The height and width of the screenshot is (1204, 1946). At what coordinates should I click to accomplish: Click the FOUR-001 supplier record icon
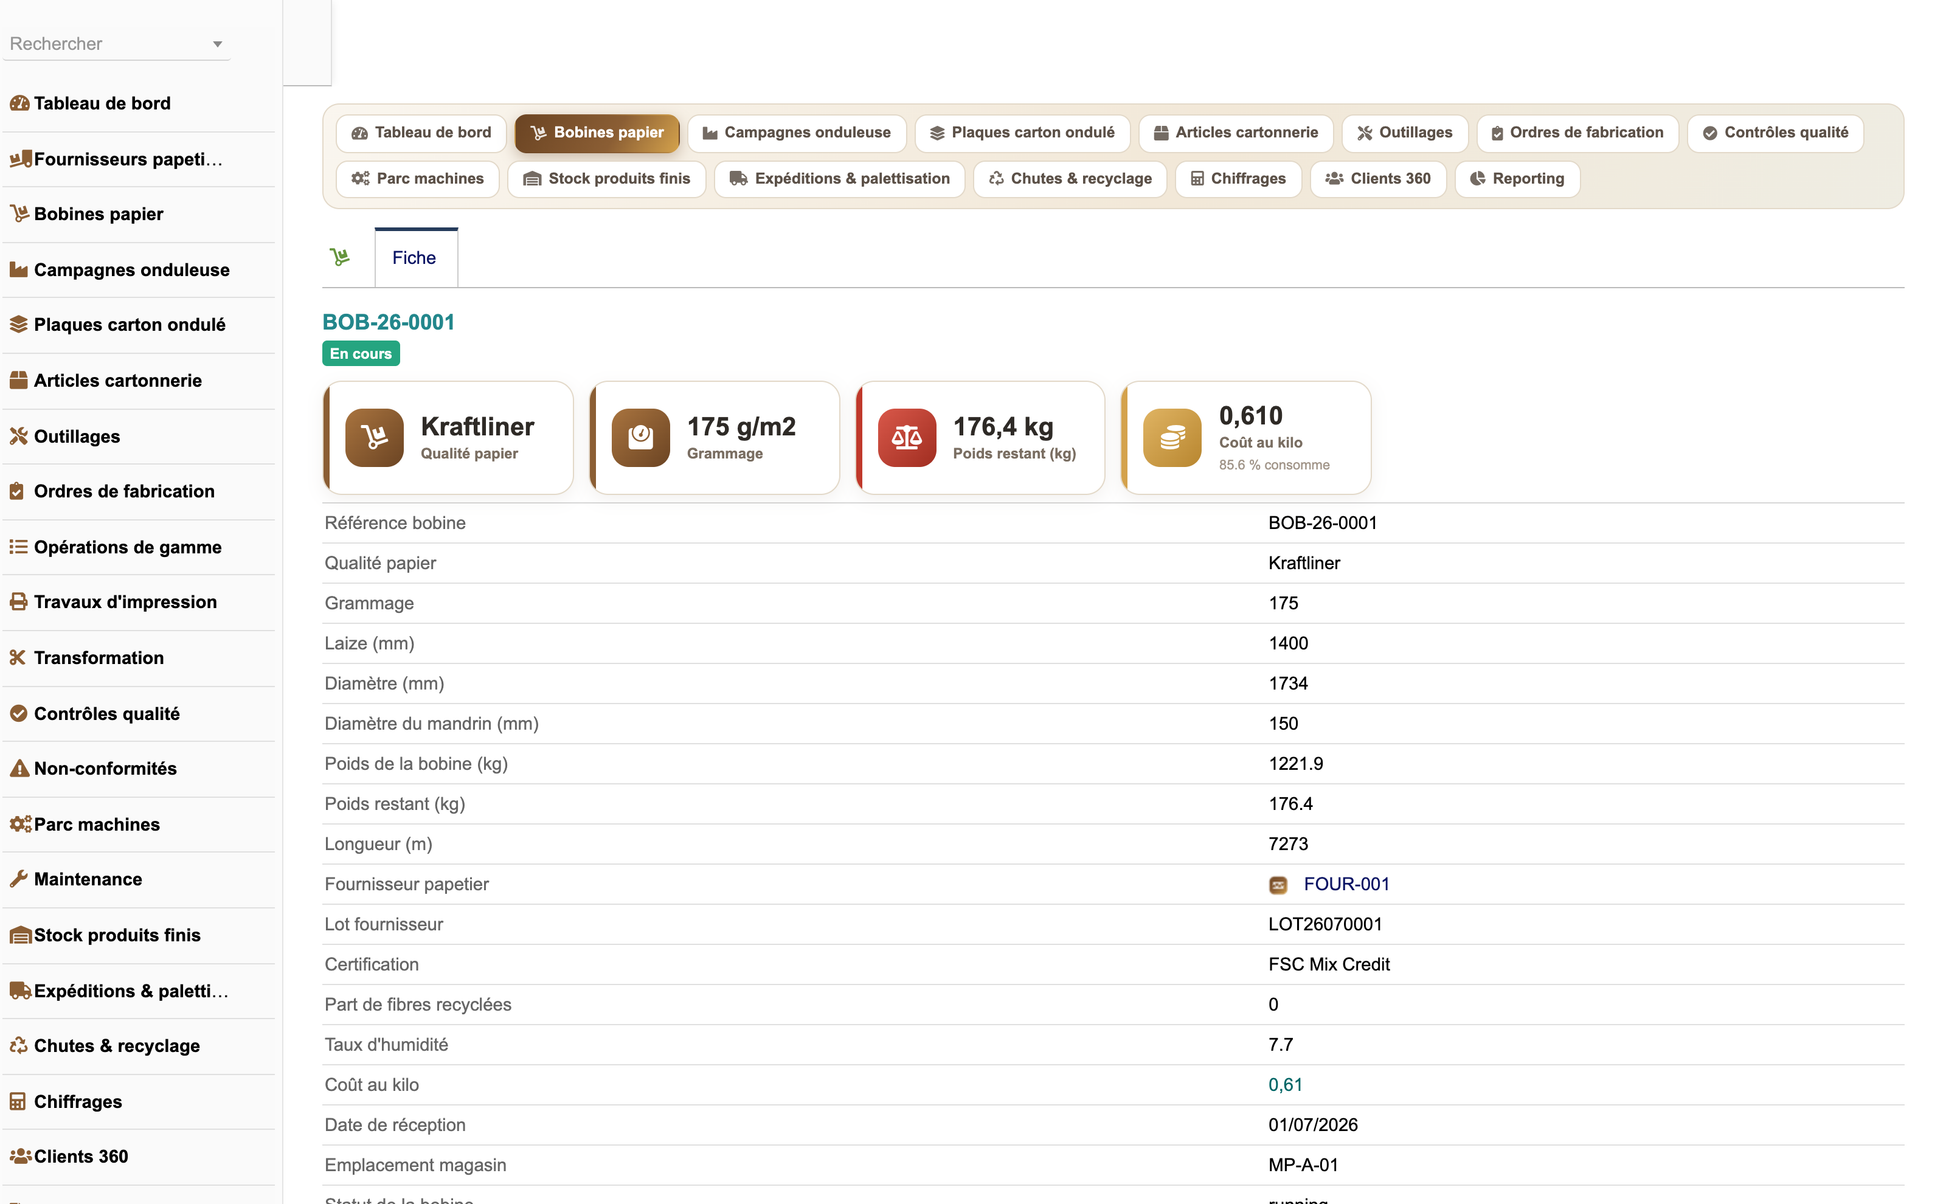click(x=1278, y=885)
